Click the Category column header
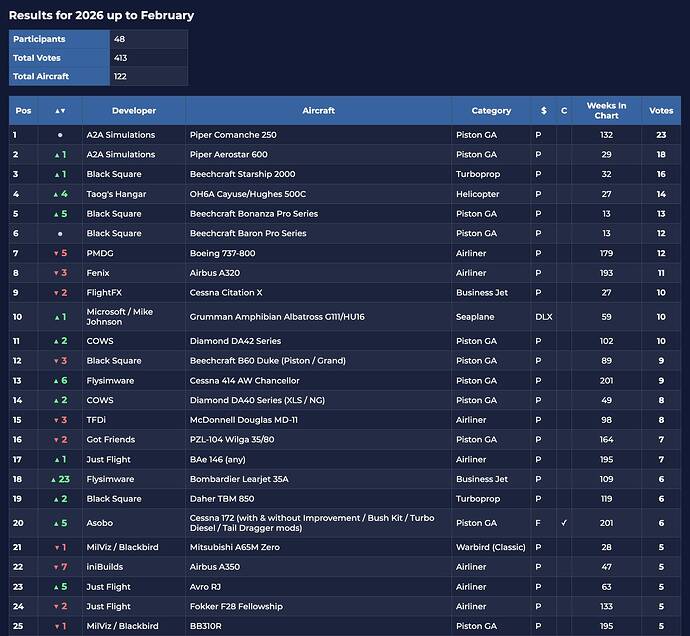The height and width of the screenshot is (636, 690). tap(491, 111)
